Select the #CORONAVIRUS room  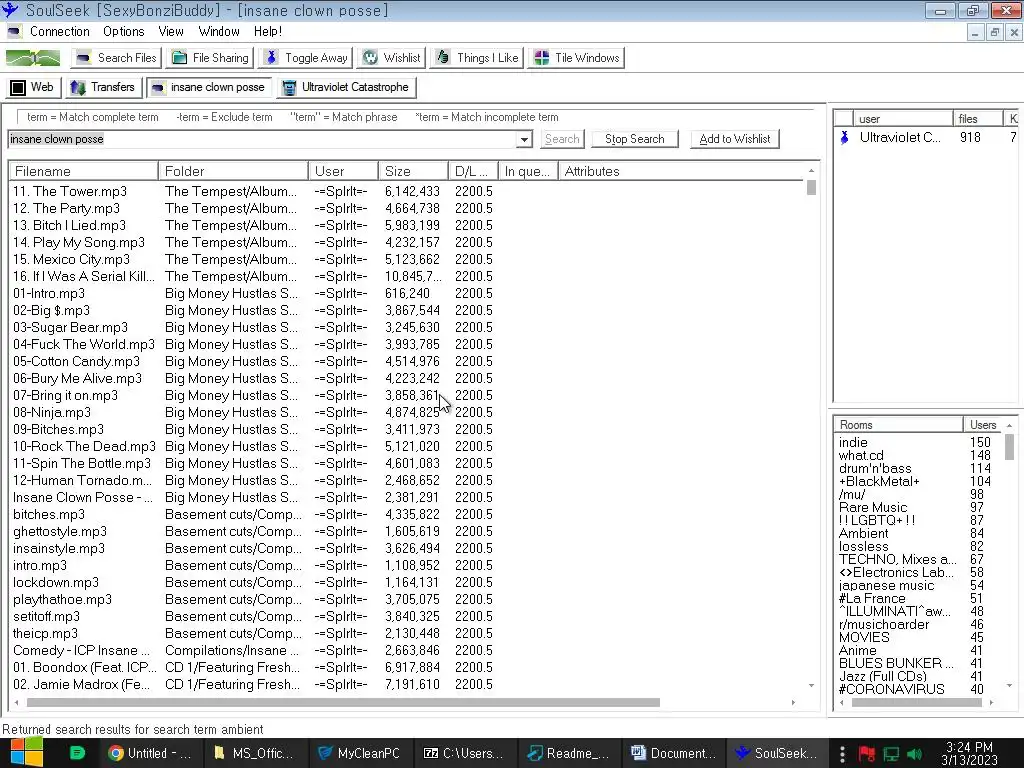pyautogui.click(x=891, y=689)
